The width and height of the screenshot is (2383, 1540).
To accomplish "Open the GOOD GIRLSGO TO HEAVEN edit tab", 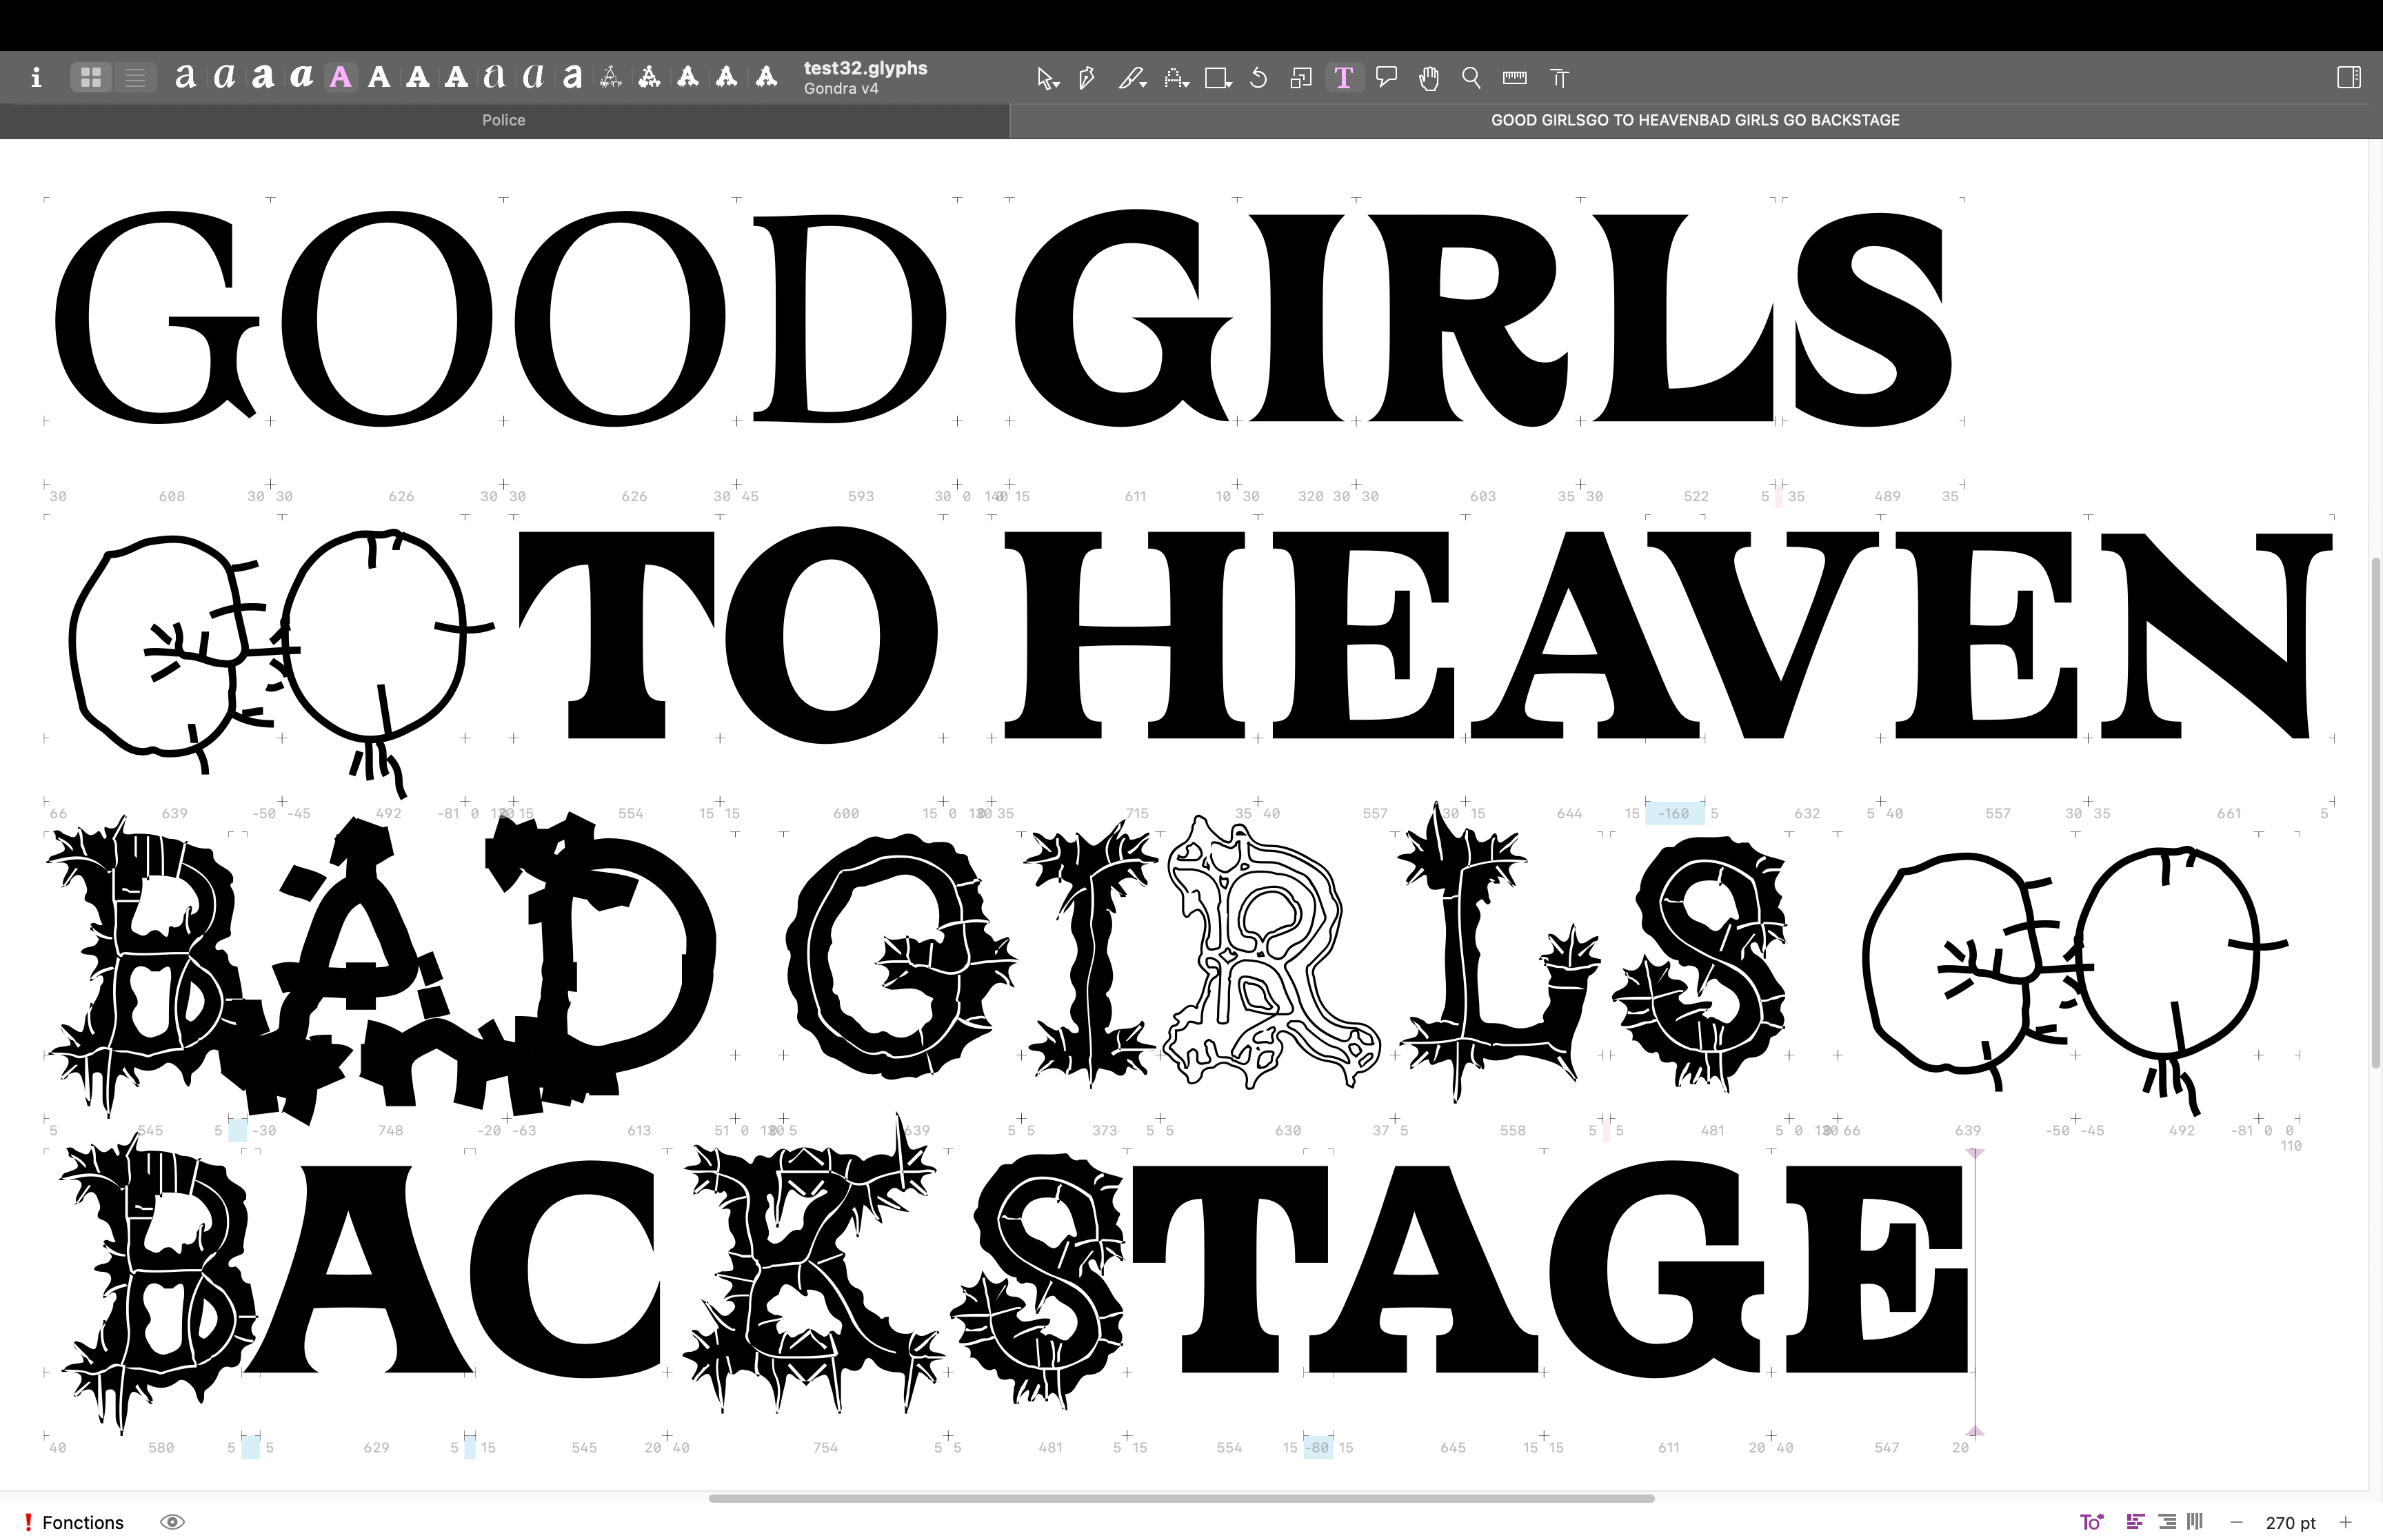I will click(x=1695, y=120).
